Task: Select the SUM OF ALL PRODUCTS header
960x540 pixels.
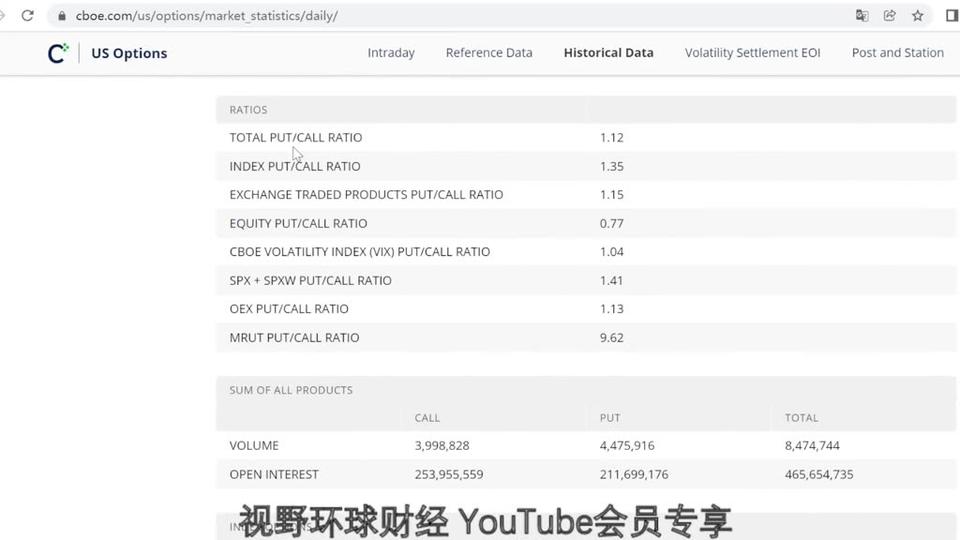Action: tap(291, 390)
